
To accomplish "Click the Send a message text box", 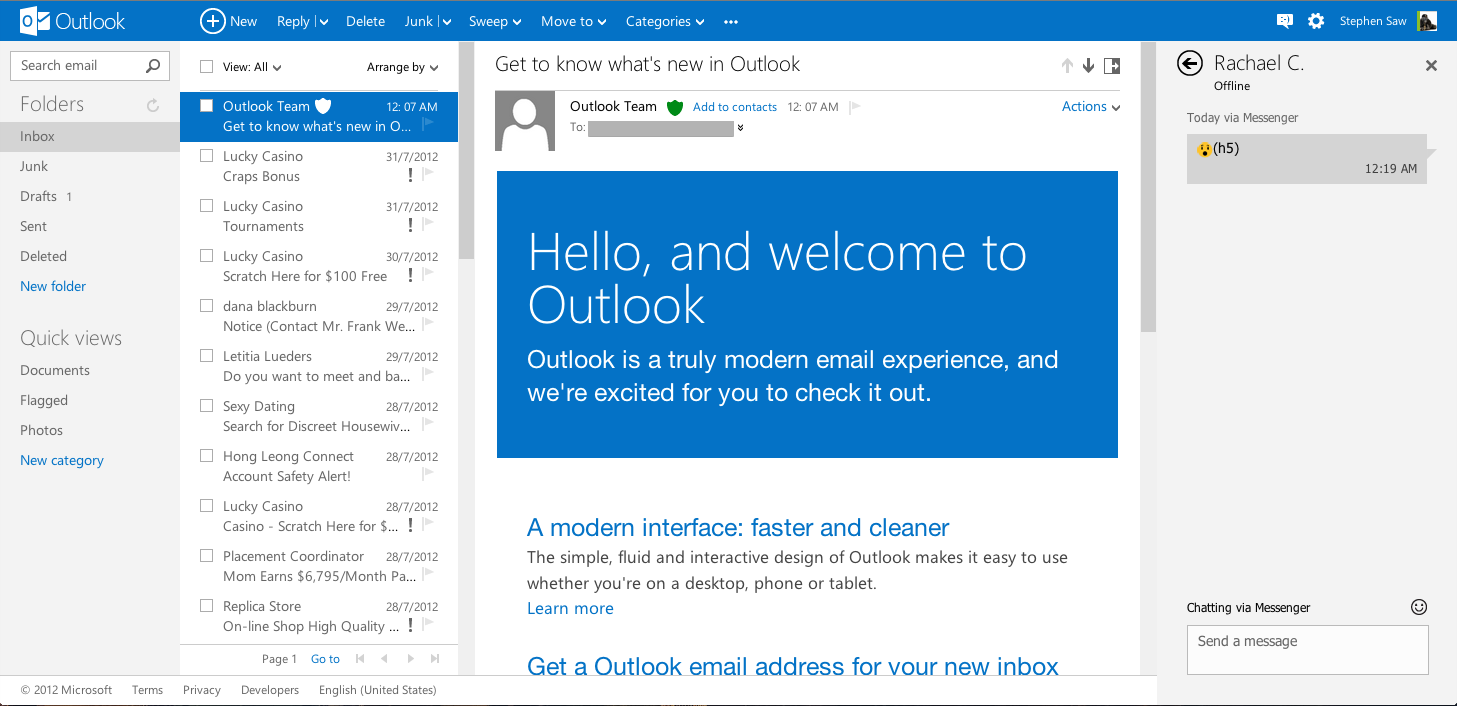I will coord(1307,650).
